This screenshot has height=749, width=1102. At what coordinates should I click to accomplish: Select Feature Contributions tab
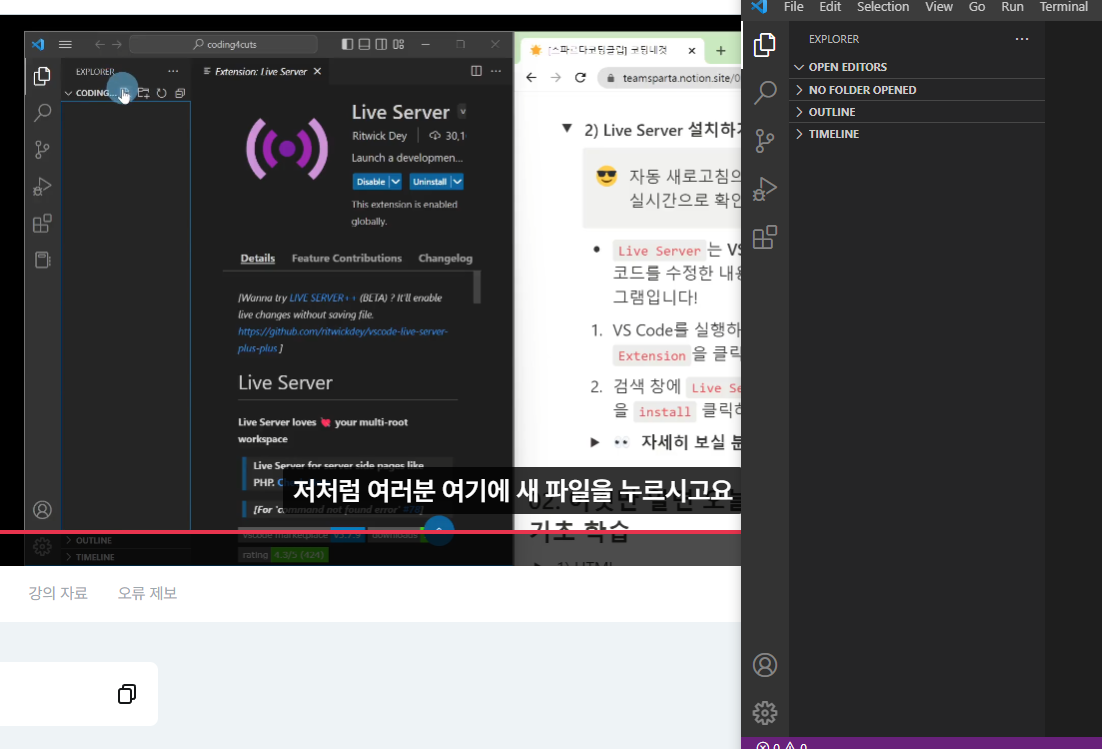346,258
